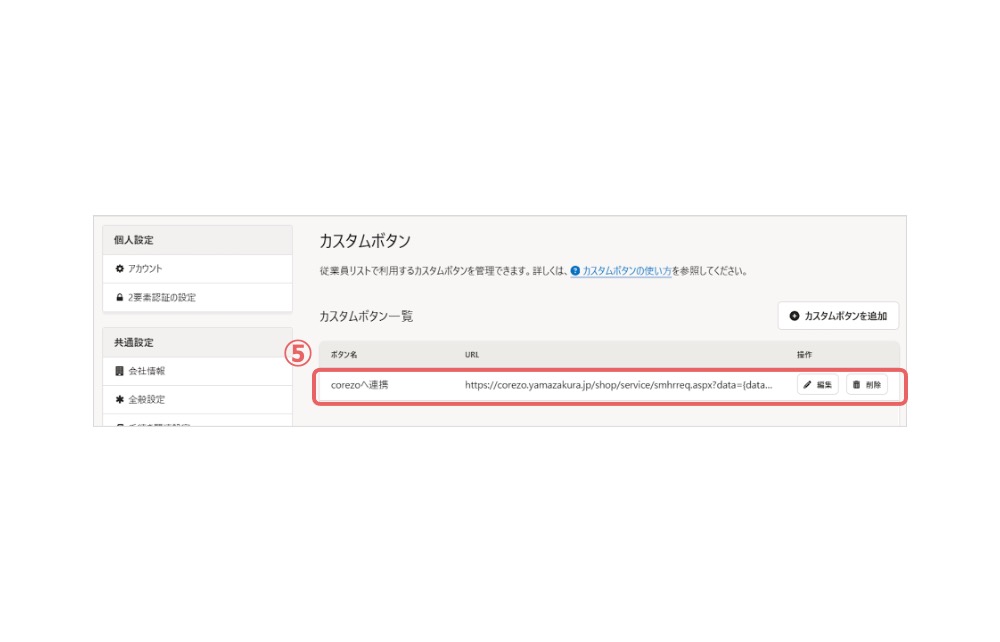Select the corezoへ連携 button name cell
The image size is (1000, 642).
pyautogui.click(x=359, y=385)
